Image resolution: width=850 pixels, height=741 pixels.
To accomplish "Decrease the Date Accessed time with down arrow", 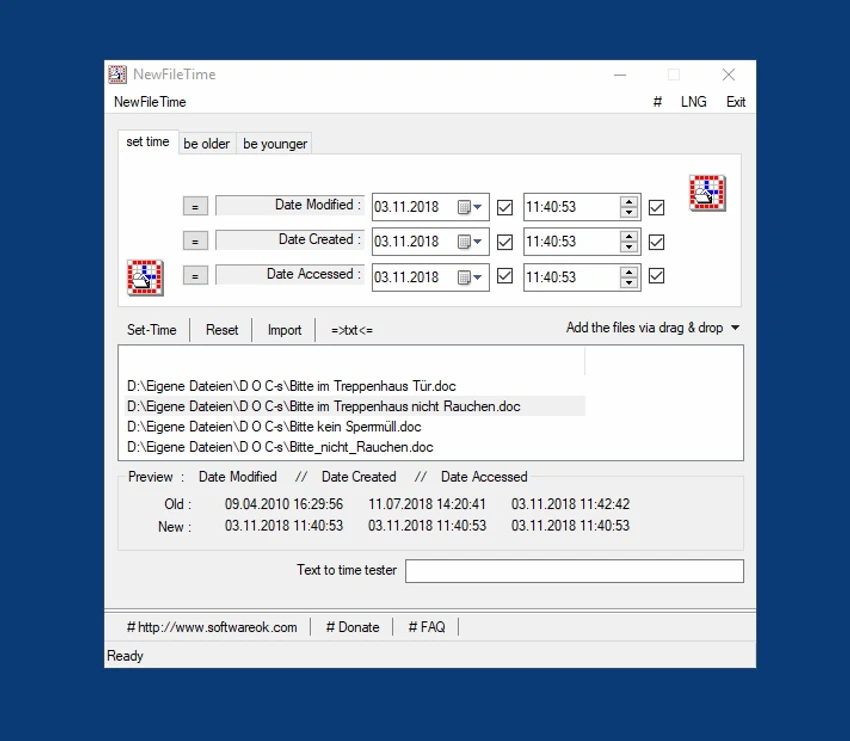I will [x=629, y=283].
